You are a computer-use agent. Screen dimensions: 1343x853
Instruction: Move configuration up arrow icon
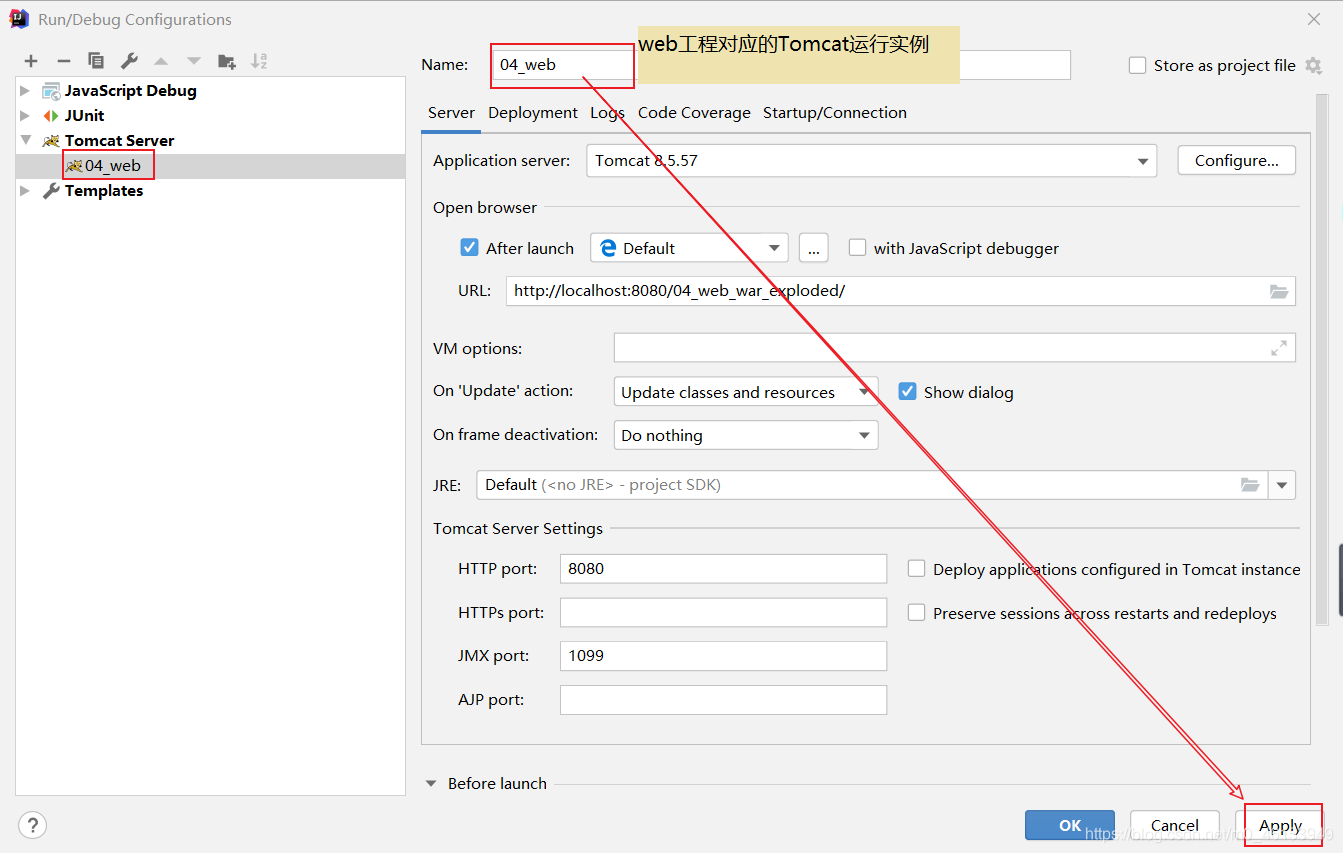(161, 61)
